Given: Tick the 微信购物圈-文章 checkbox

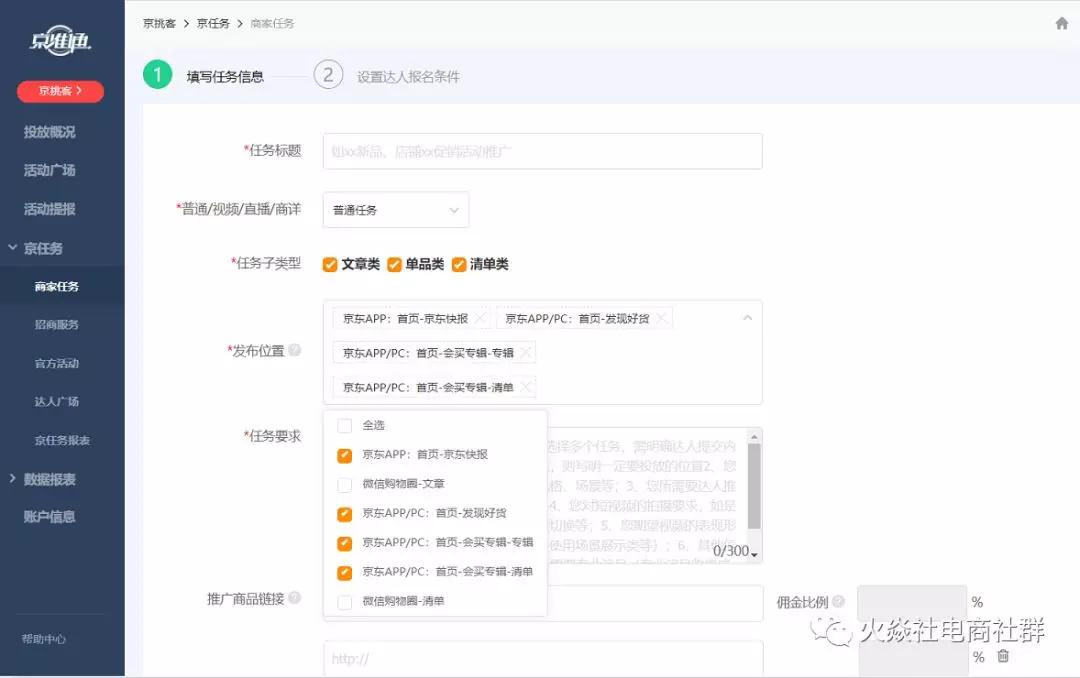Looking at the screenshot, I should (345, 485).
